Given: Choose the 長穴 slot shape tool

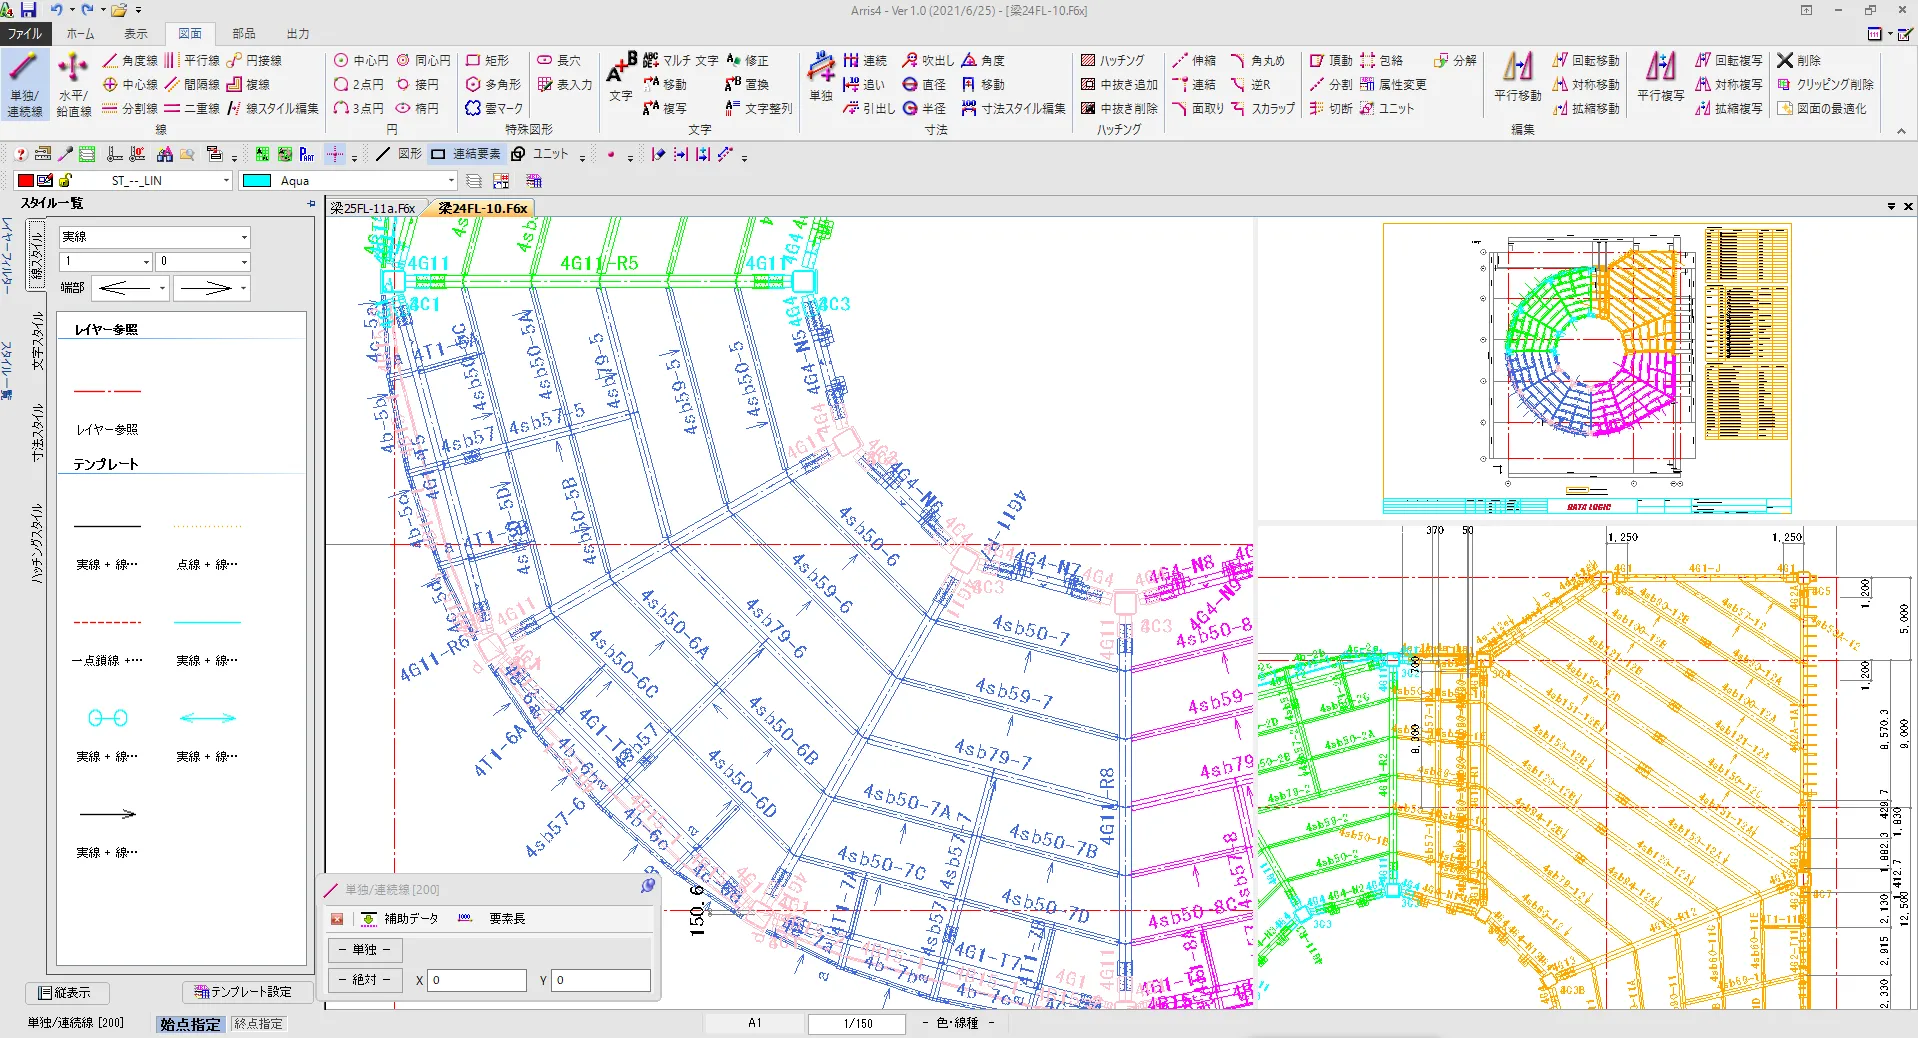Looking at the screenshot, I should point(559,61).
